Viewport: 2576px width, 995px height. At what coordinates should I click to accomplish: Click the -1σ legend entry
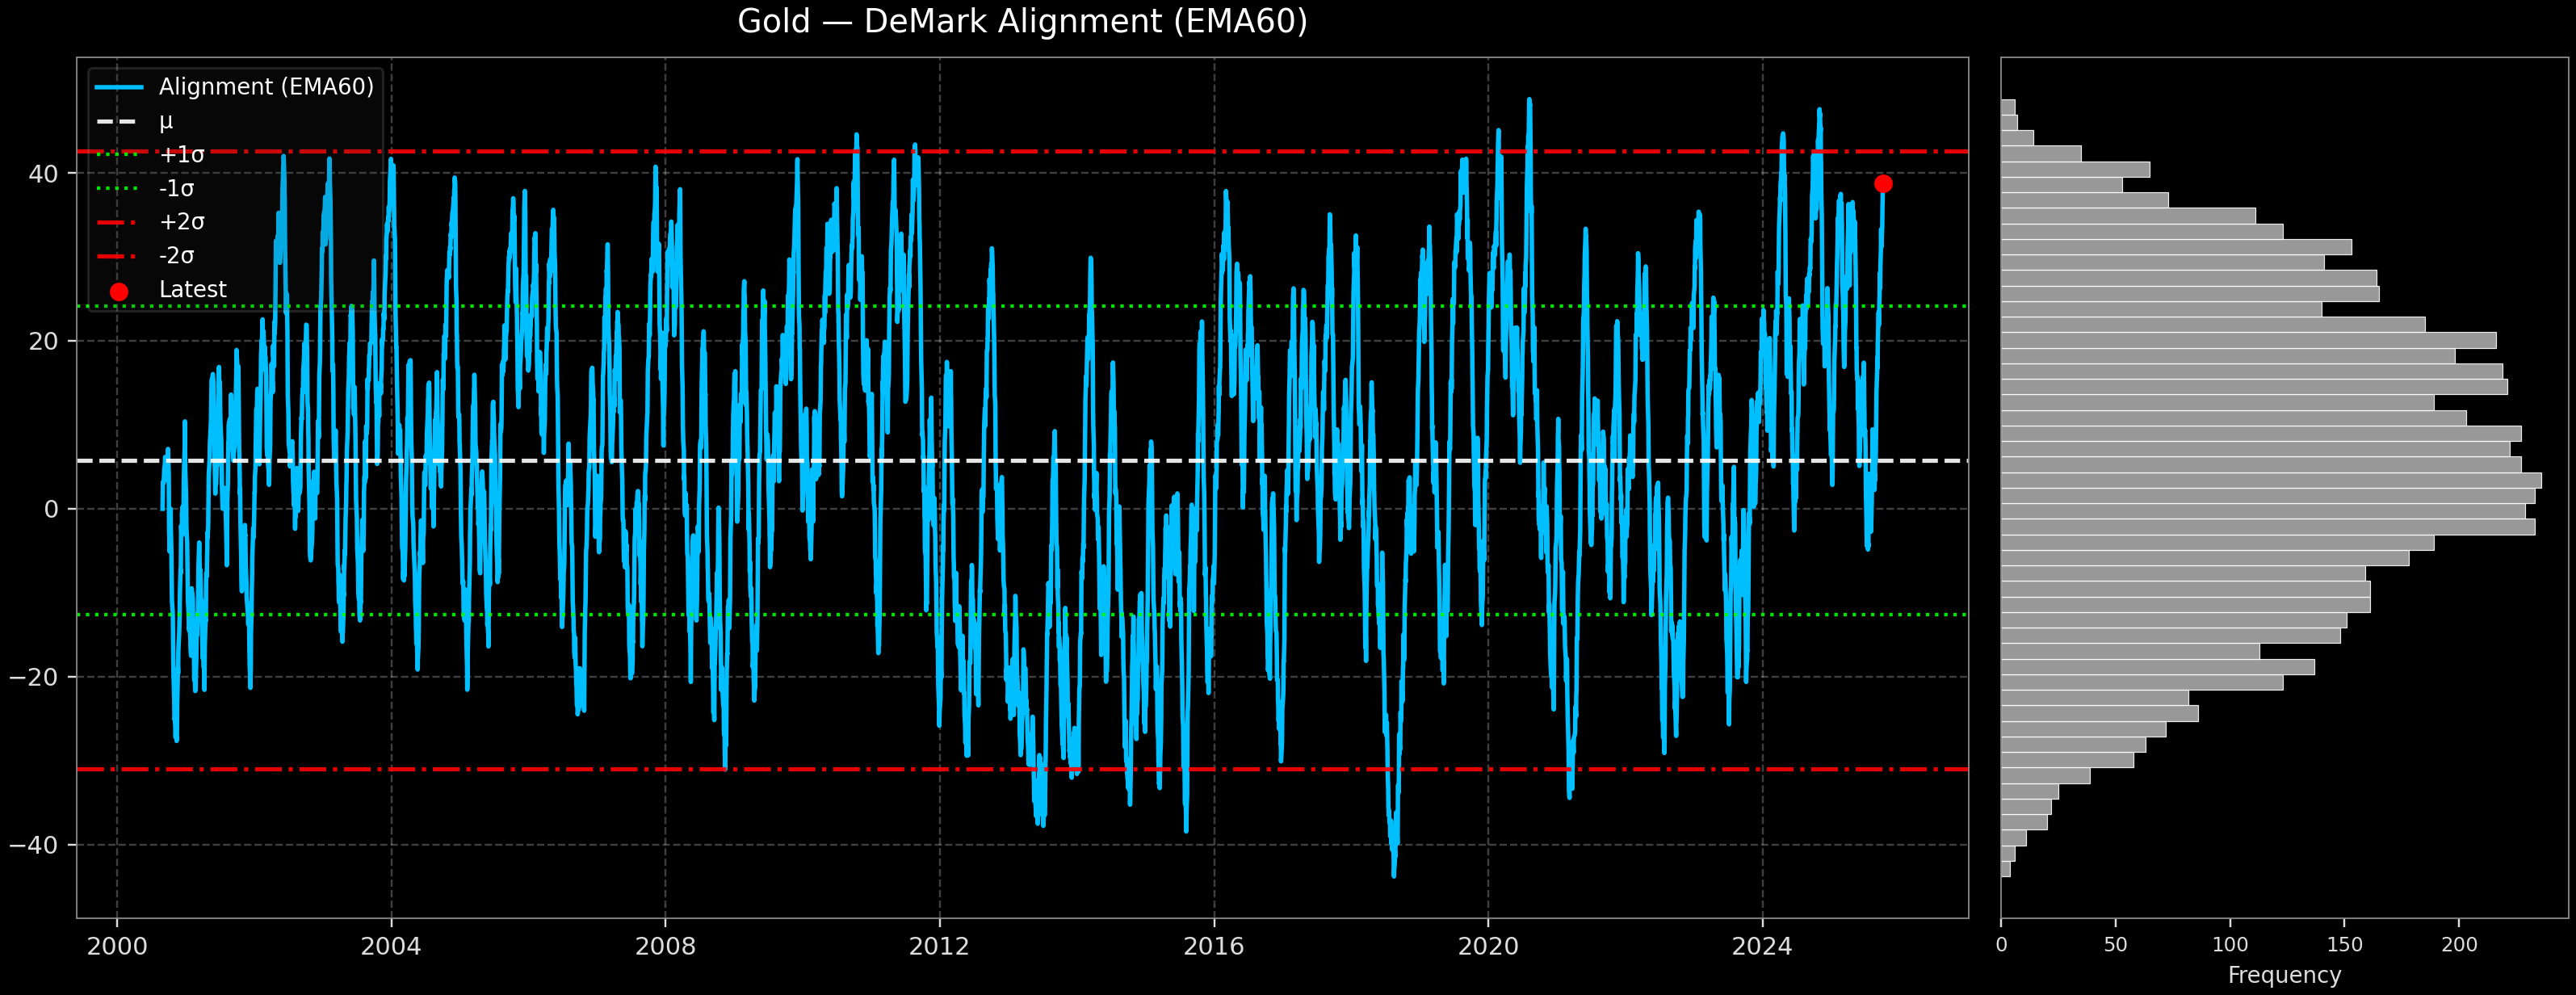pyautogui.click(x=176, y=189)
